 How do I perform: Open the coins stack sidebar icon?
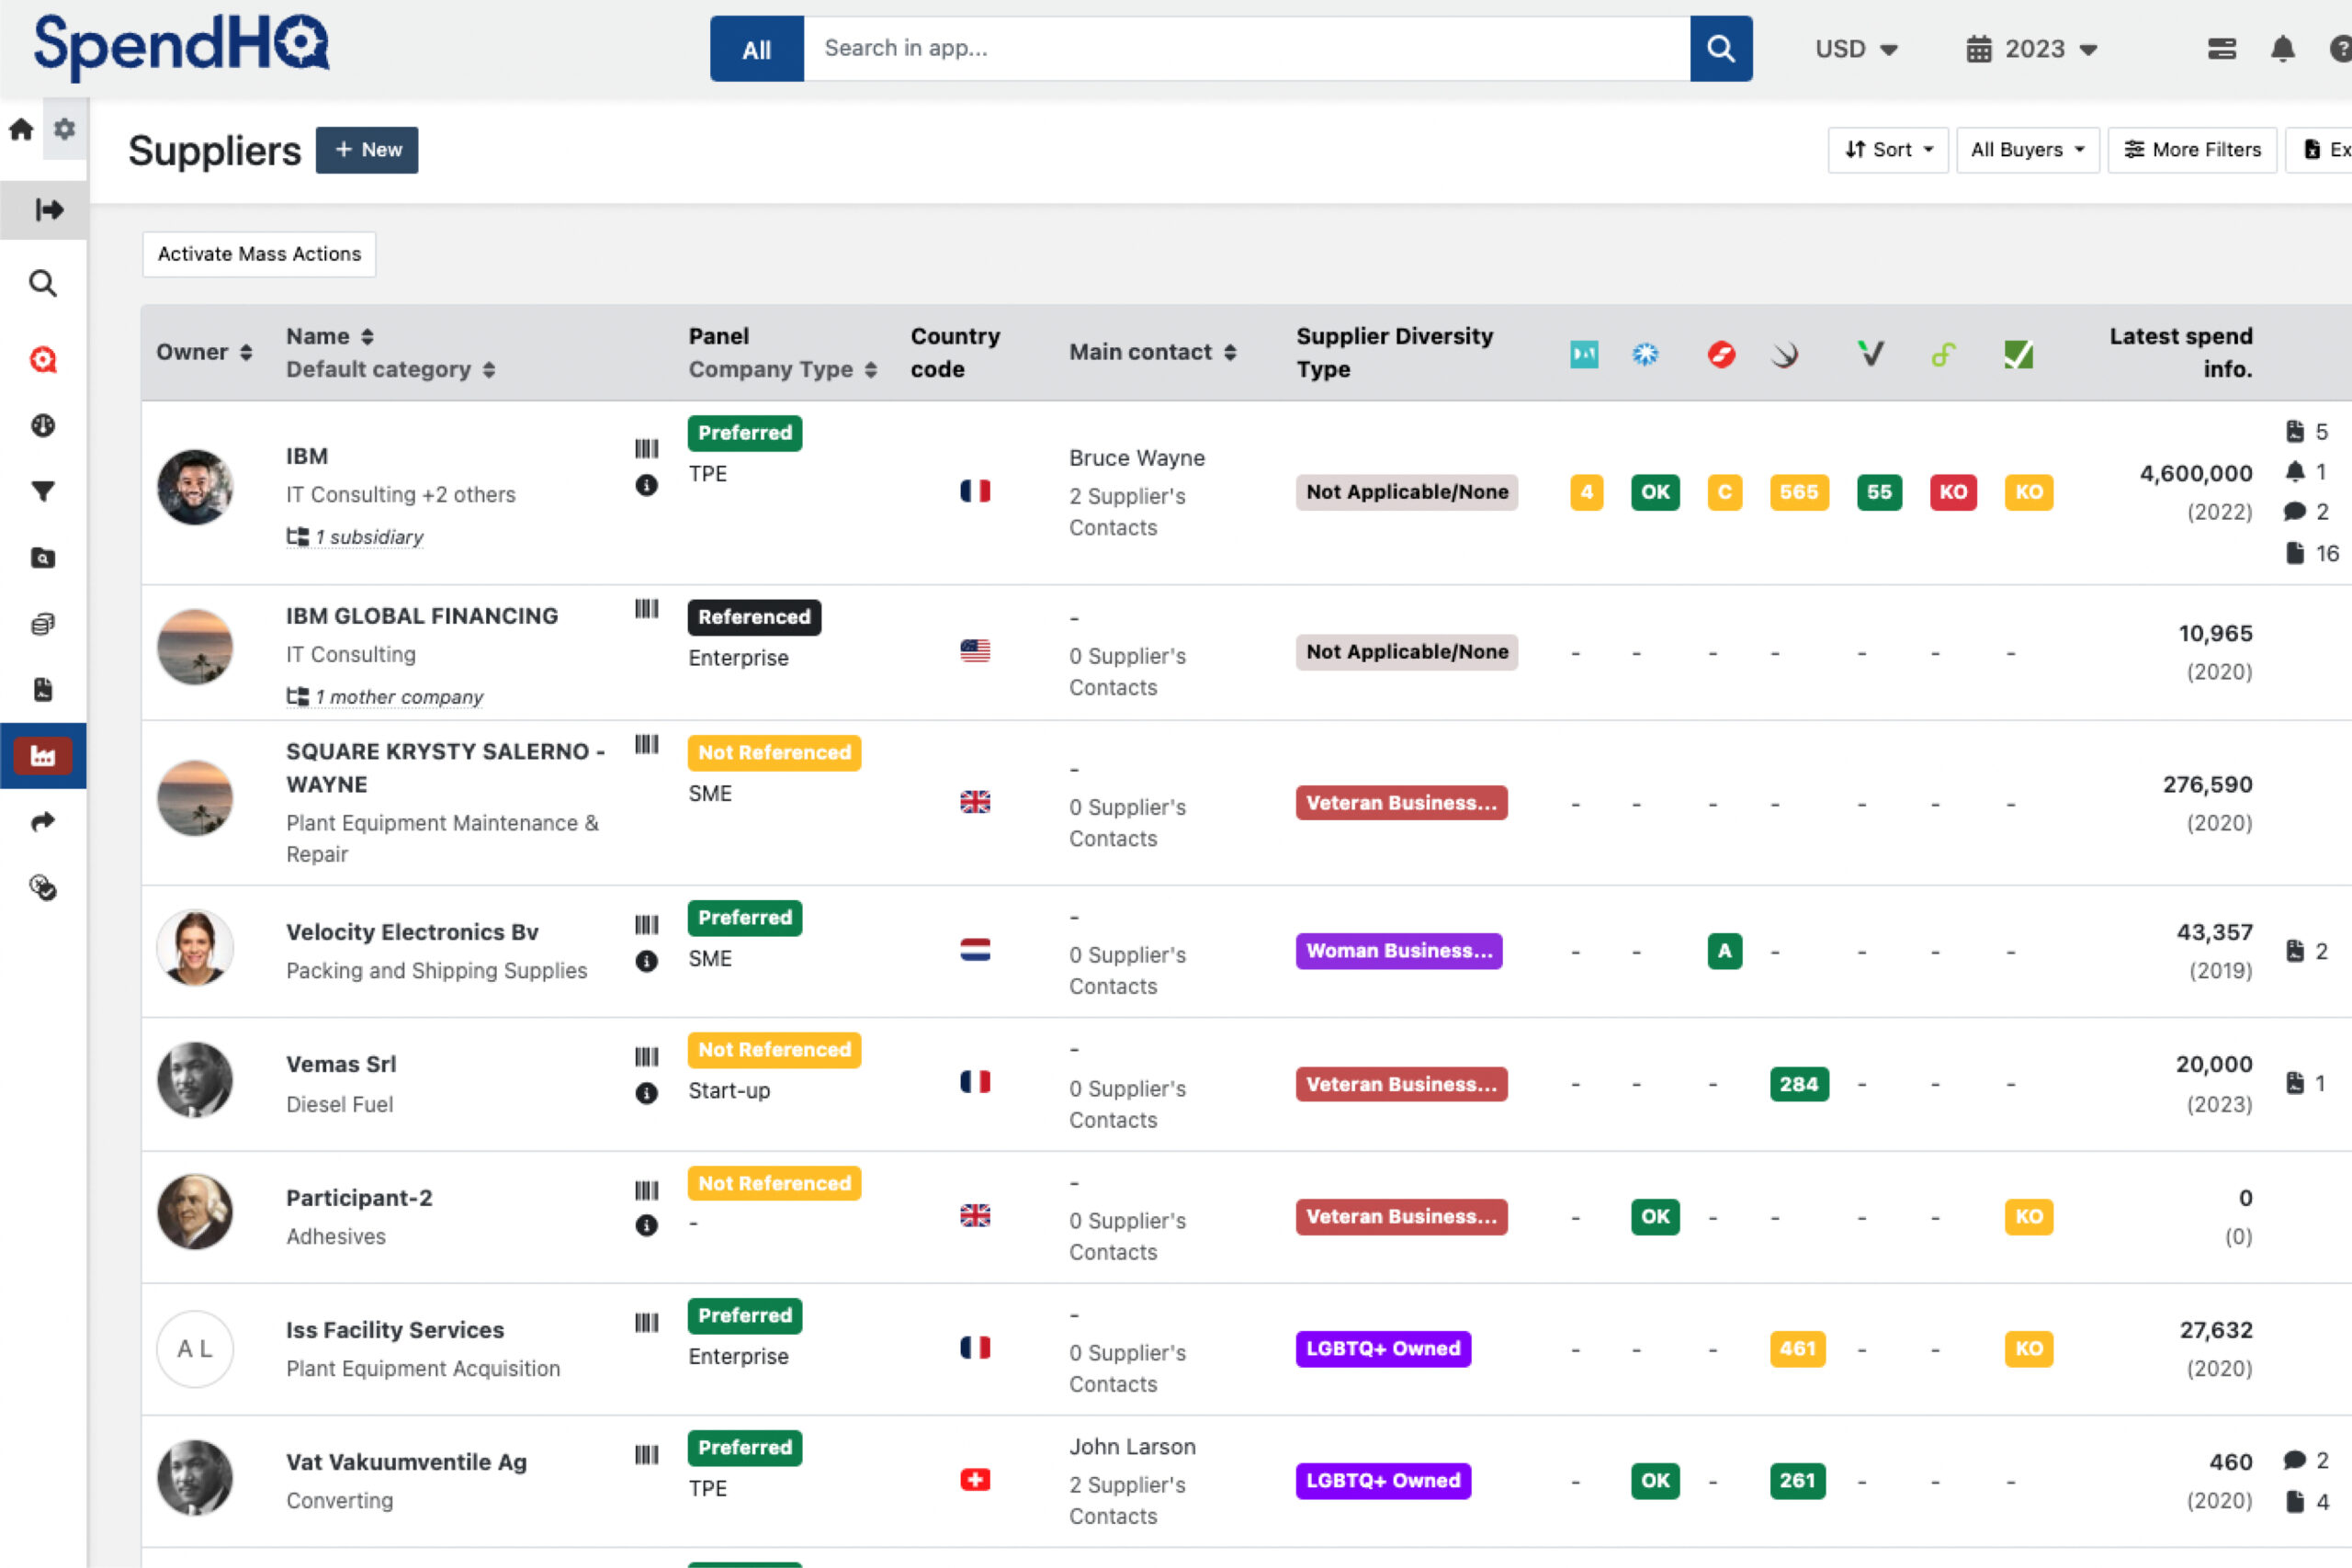point(43,624)
